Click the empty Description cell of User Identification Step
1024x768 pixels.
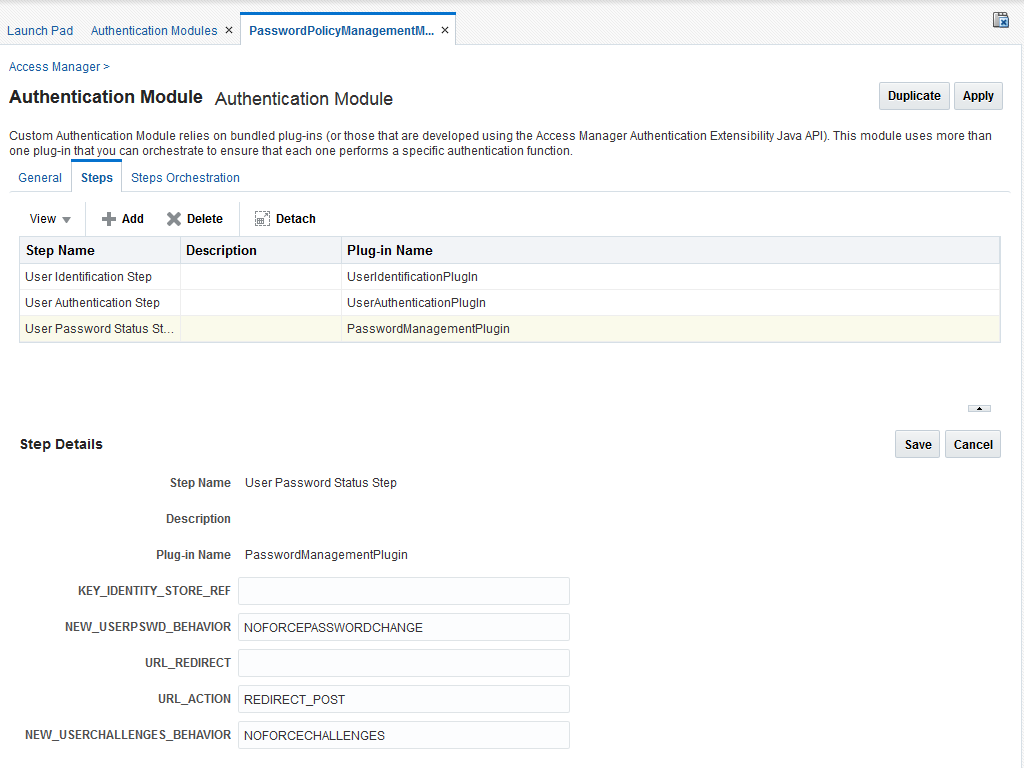(x=261, y=277)
